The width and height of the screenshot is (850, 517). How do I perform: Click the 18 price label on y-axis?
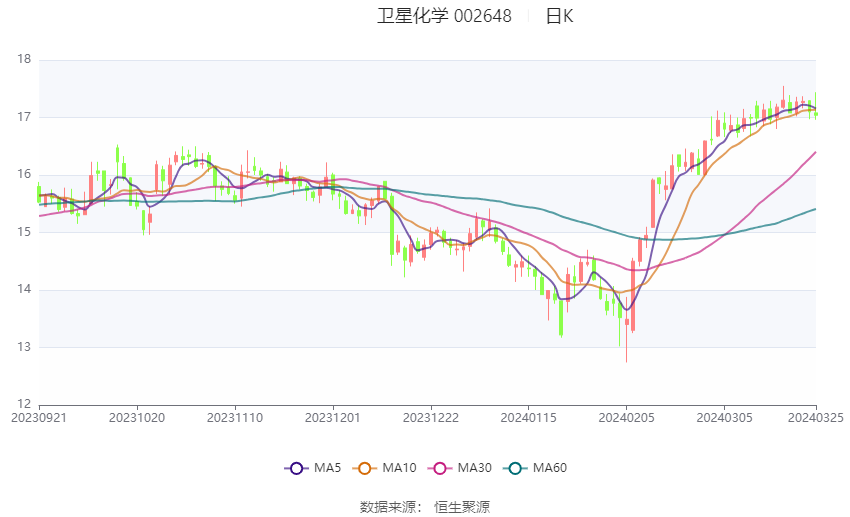25,60
